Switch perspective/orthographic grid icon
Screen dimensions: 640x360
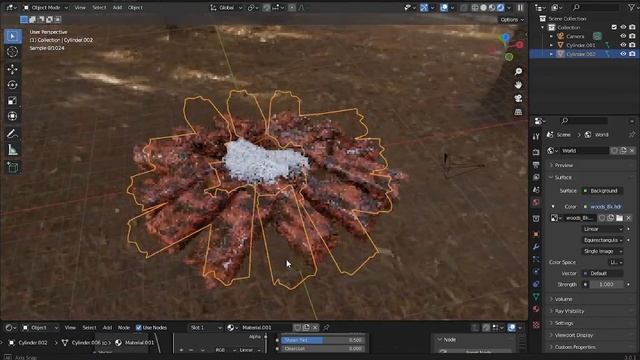pos(518,112)
